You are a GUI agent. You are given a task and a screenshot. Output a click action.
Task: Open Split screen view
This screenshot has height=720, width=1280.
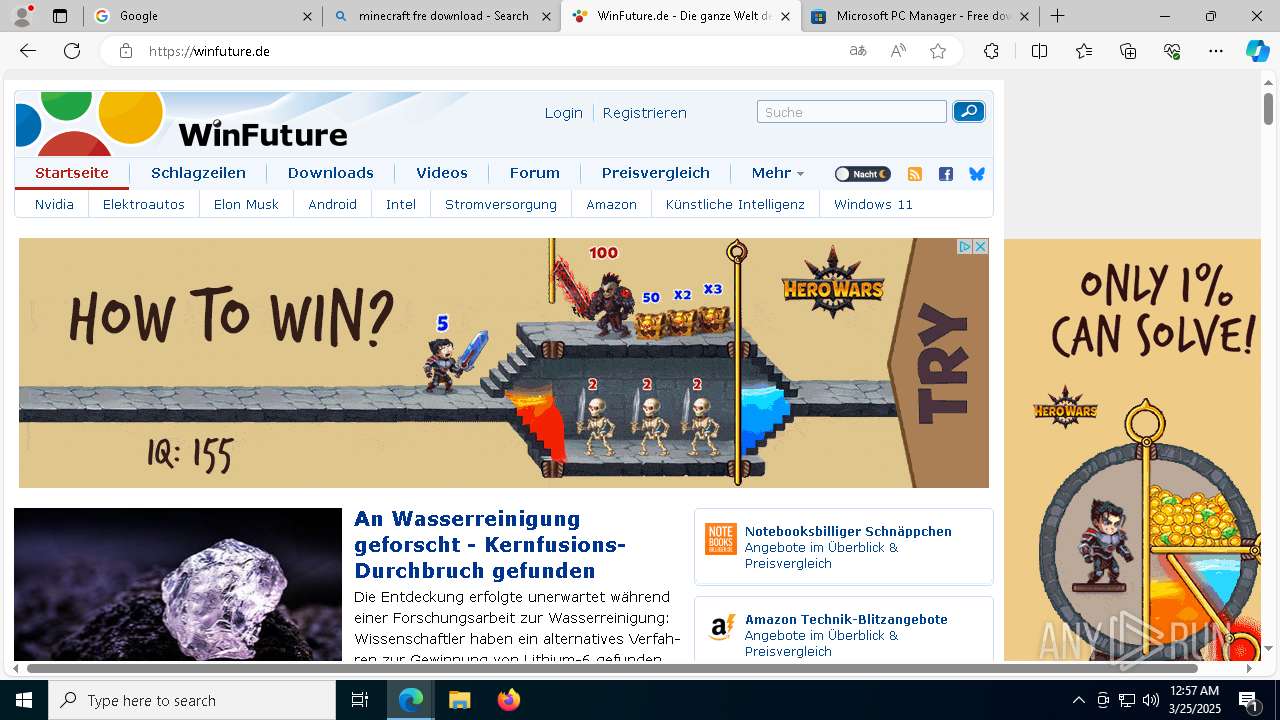pos(1039,51)
